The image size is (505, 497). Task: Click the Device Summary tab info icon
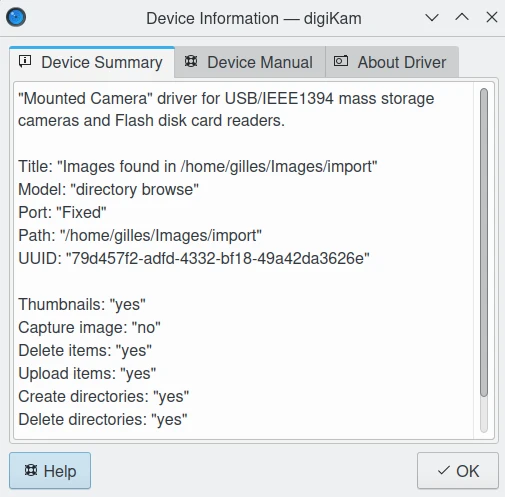click(x=25, y=61)
